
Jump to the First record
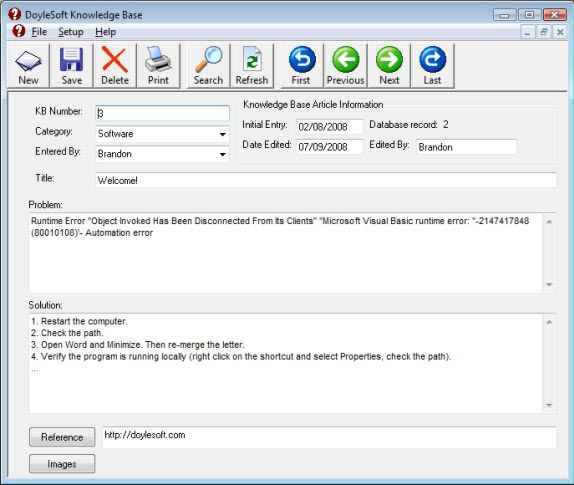tap(302, 66)
